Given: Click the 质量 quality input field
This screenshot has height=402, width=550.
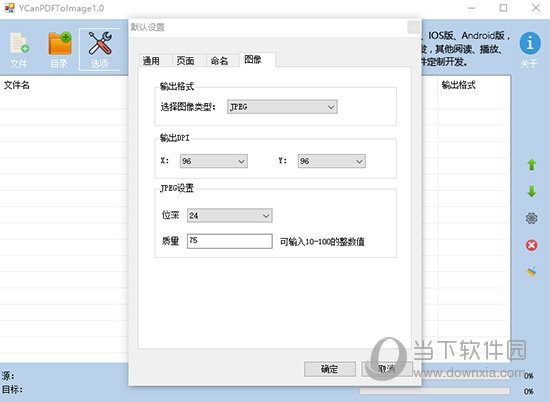Looking at the screenshot, I should coord(230,241).
